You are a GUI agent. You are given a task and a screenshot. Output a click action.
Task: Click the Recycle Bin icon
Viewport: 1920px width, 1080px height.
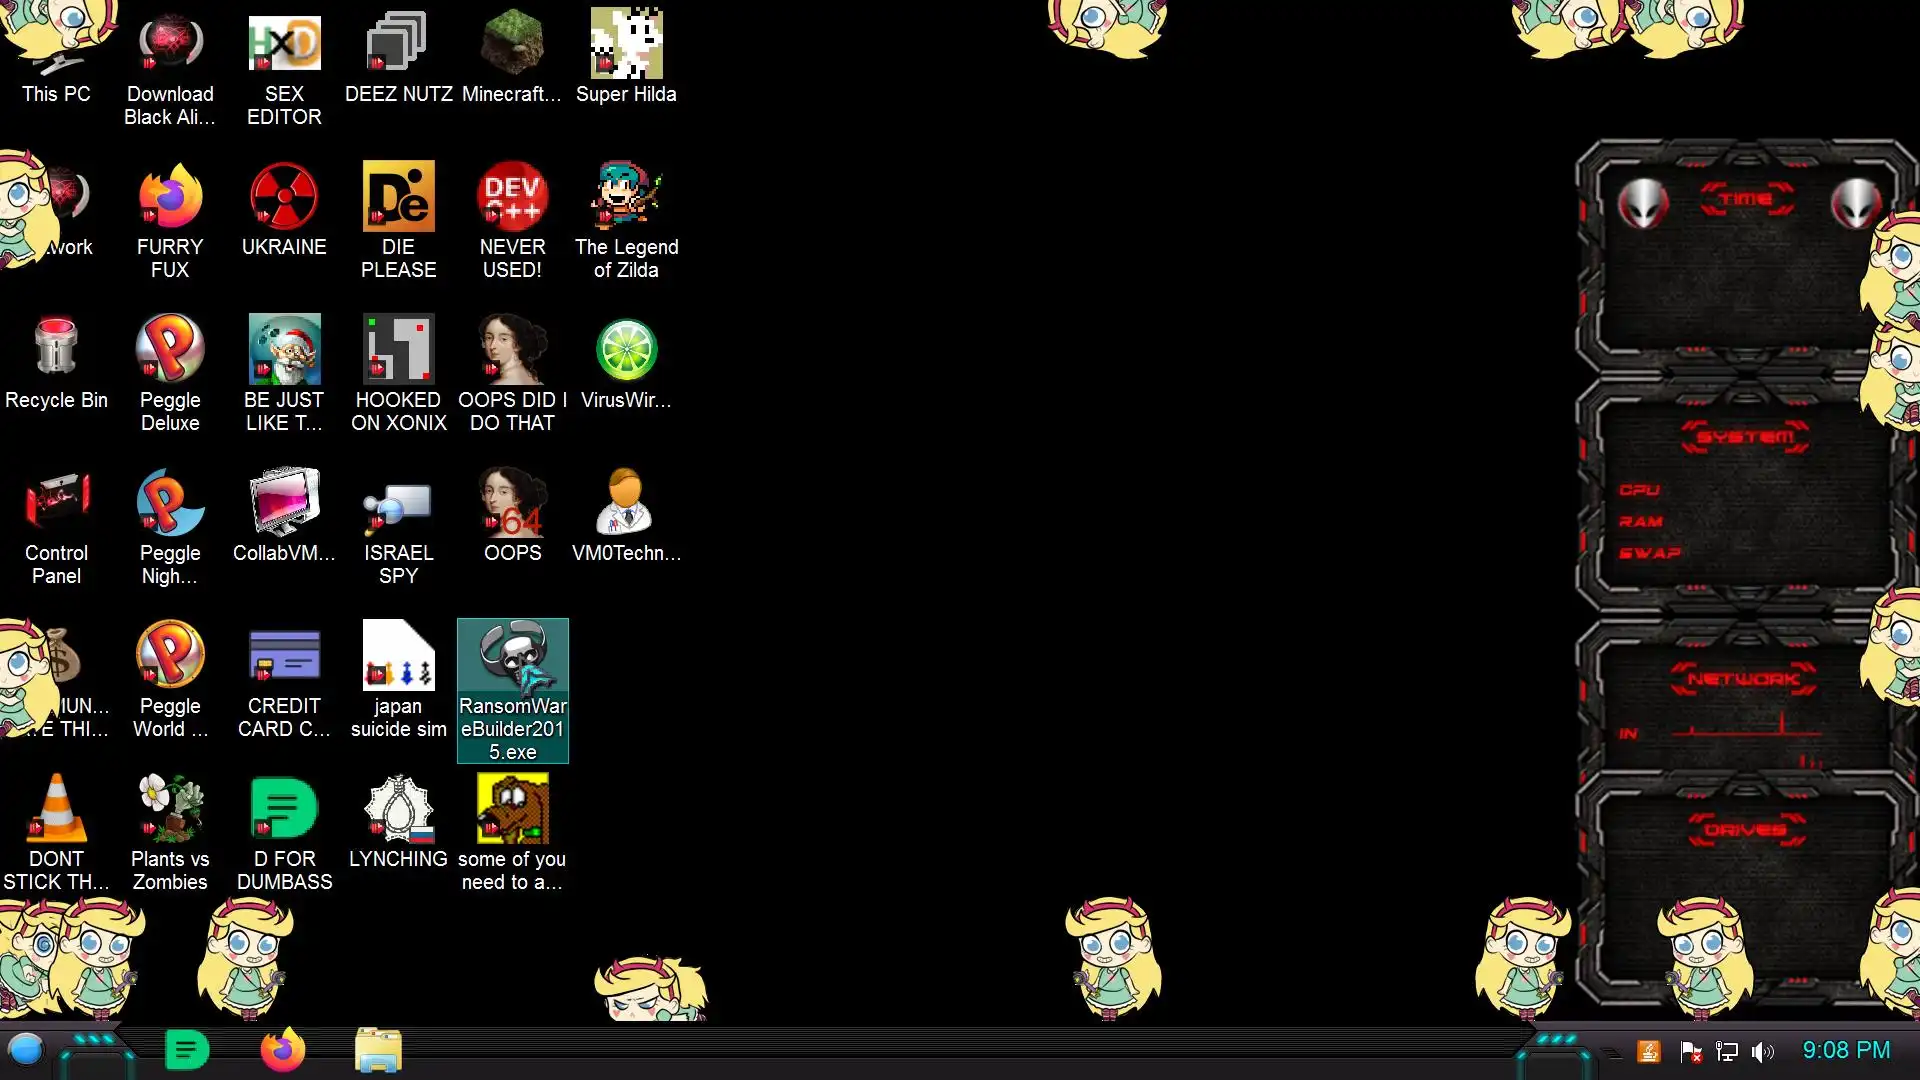click(56, 350)
